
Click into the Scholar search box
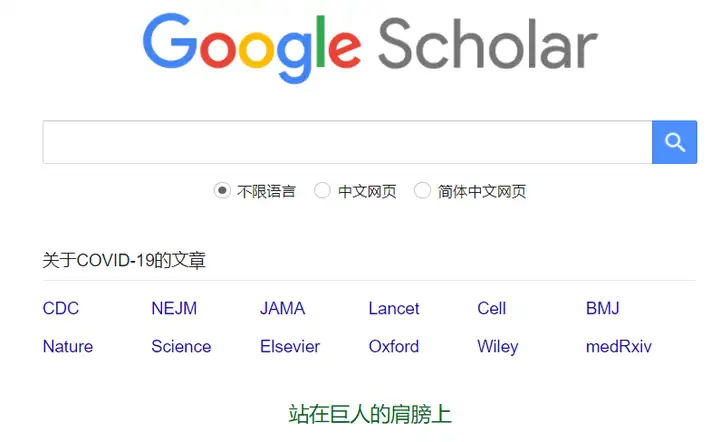pyautogui.click(x=347, y=142)
